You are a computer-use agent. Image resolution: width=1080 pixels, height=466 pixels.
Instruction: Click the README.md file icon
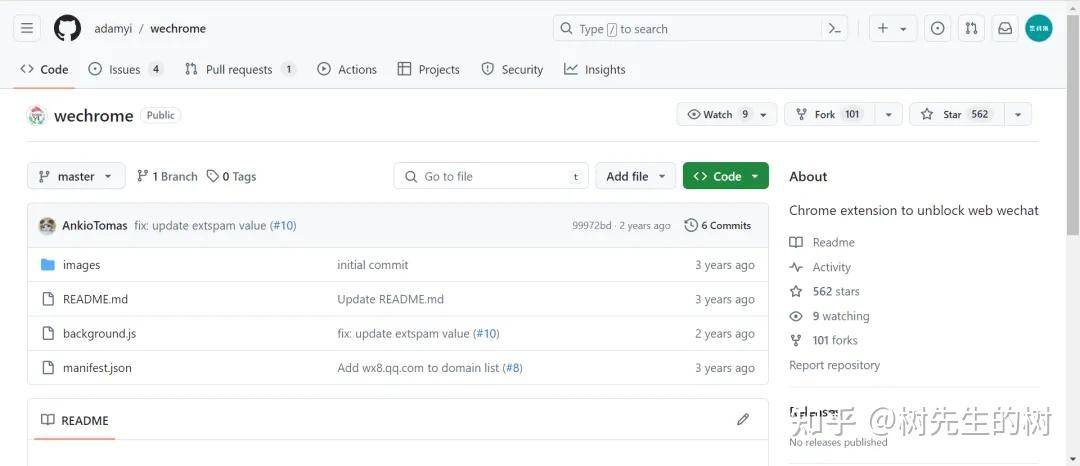pyautogui.click(x=48, y=299)
